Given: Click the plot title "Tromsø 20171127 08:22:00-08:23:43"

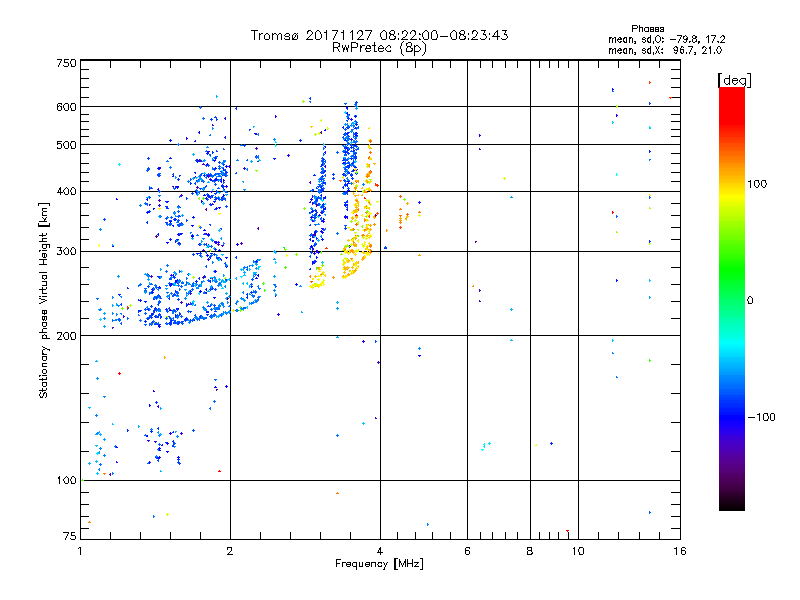Looking at the screenshot, I should tap(379, 35).
